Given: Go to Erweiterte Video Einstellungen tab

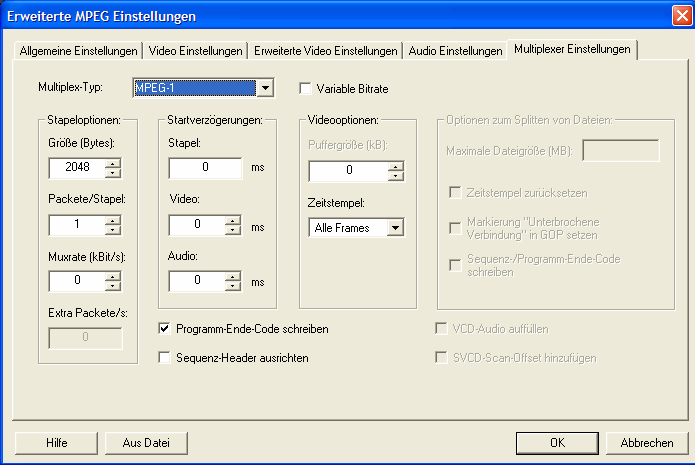Looking at the screenshot, I should coord(326,51).
